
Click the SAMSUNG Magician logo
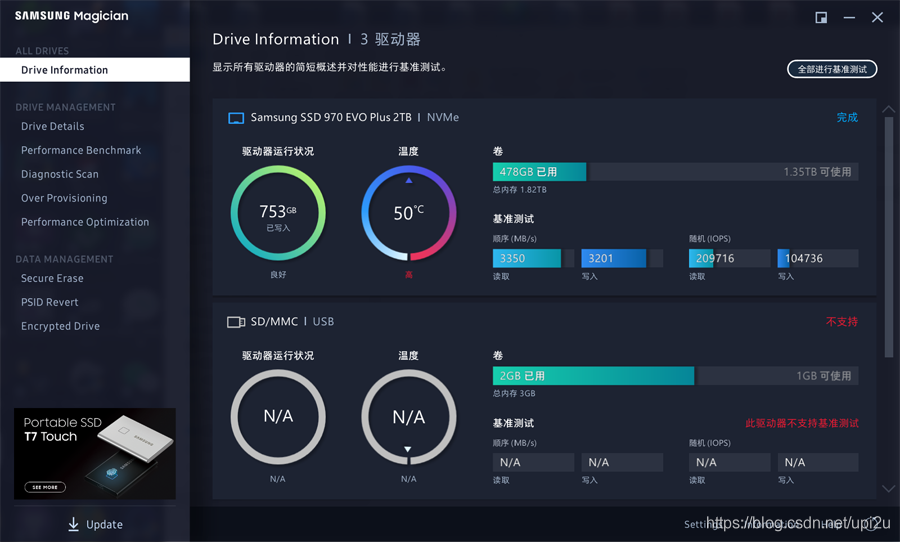point(72,16)
